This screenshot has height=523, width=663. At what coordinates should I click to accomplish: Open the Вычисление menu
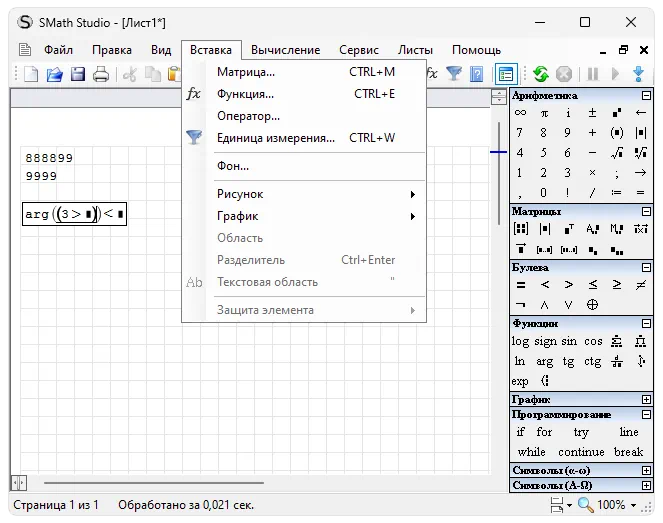[x=285, y=50]
